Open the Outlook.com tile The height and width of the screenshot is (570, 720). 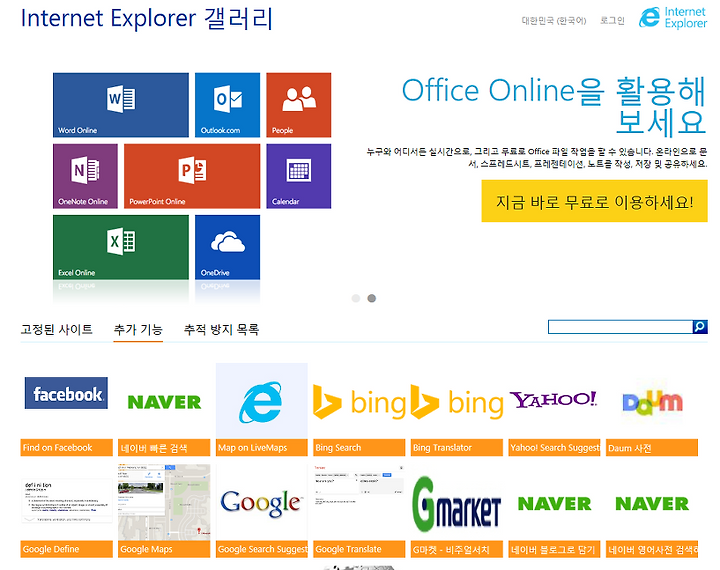[x=227, y=105]
